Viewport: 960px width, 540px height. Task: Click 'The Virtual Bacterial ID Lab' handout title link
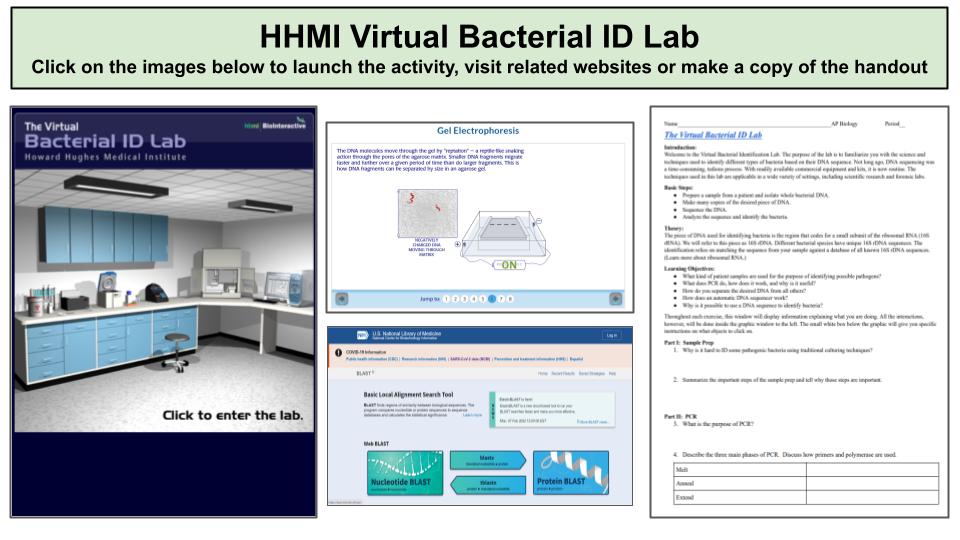coord(713,135)
